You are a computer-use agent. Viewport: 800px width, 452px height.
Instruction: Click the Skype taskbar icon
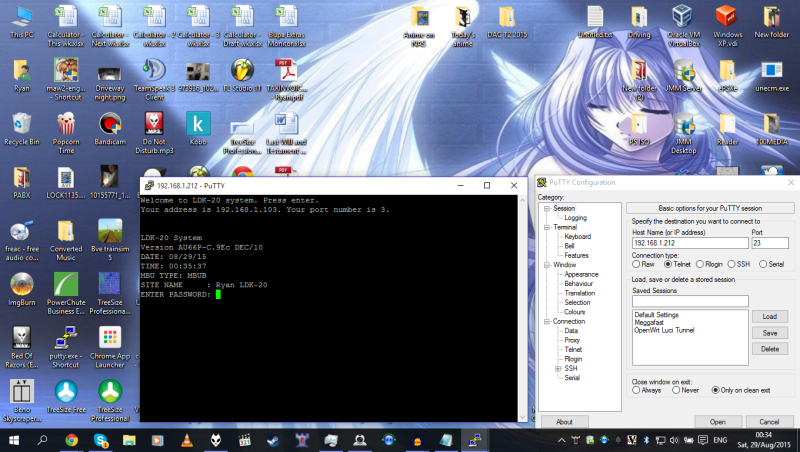[101, 440]
